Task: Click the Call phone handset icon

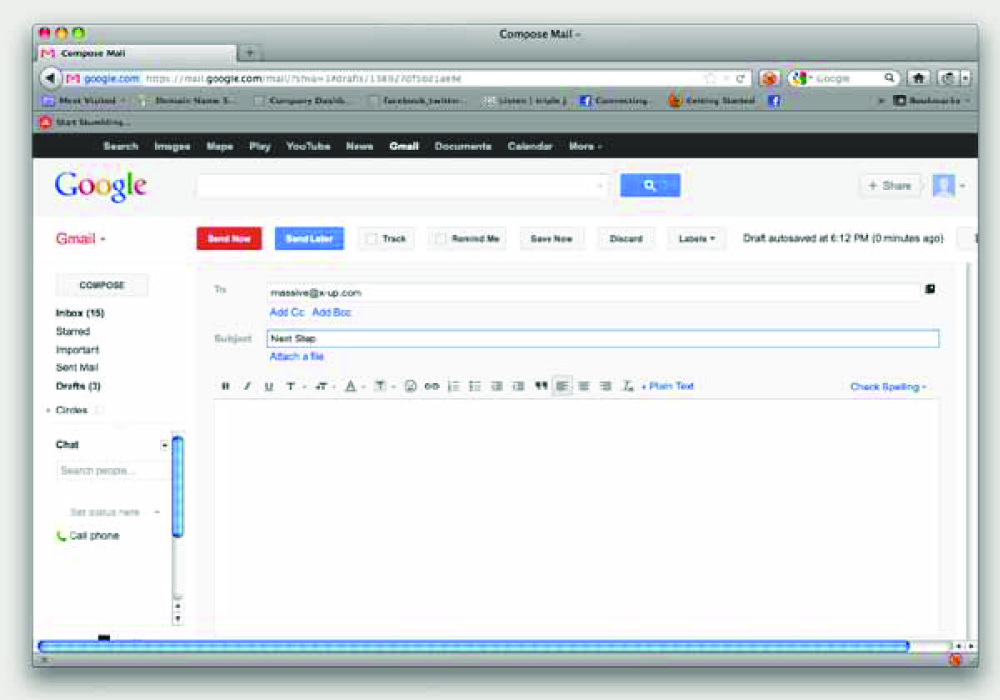Action: (61, 536)
